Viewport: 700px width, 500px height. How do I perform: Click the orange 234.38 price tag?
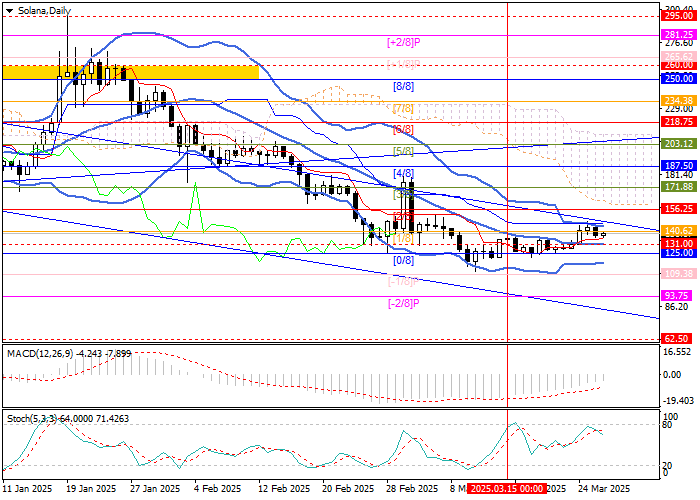pos(678,101)
